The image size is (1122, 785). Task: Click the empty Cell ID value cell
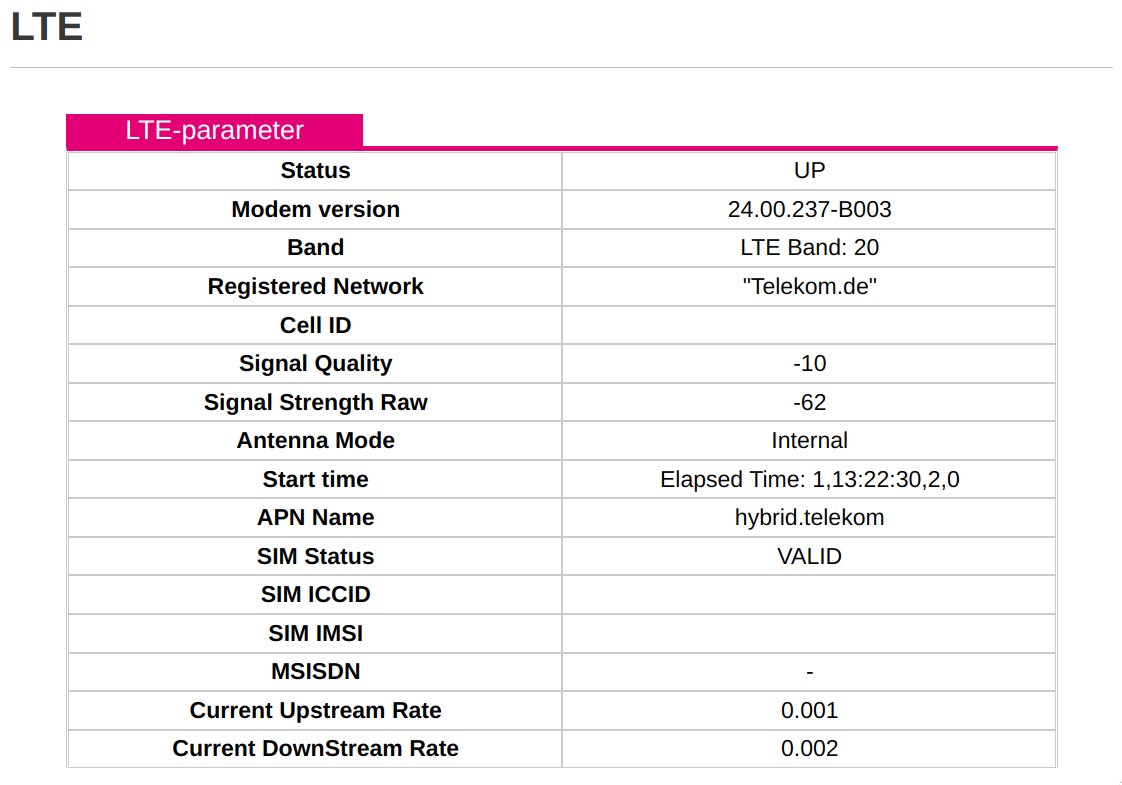tap(809, 325)
